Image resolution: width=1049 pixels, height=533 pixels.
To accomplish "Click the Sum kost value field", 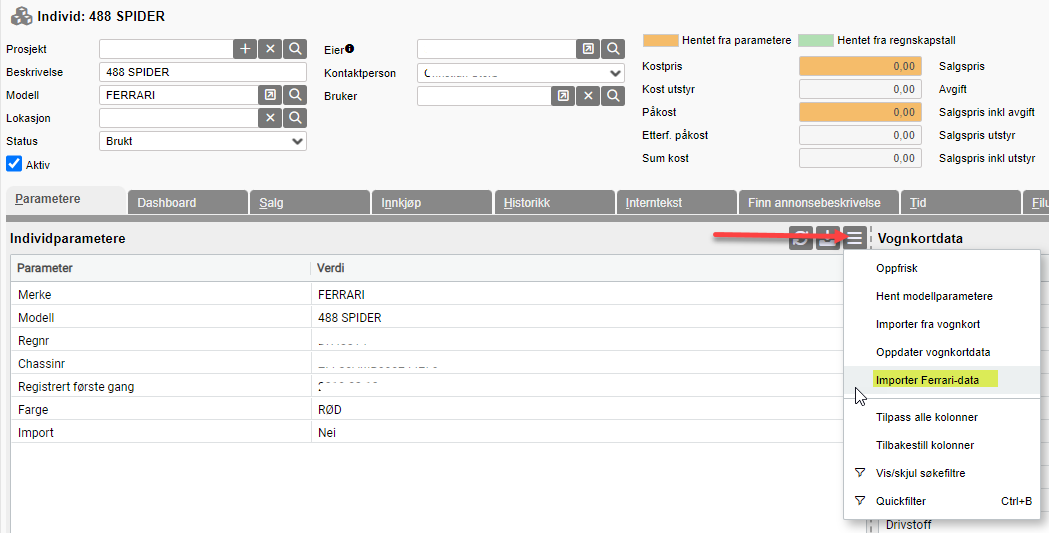I will coord(860,158).
